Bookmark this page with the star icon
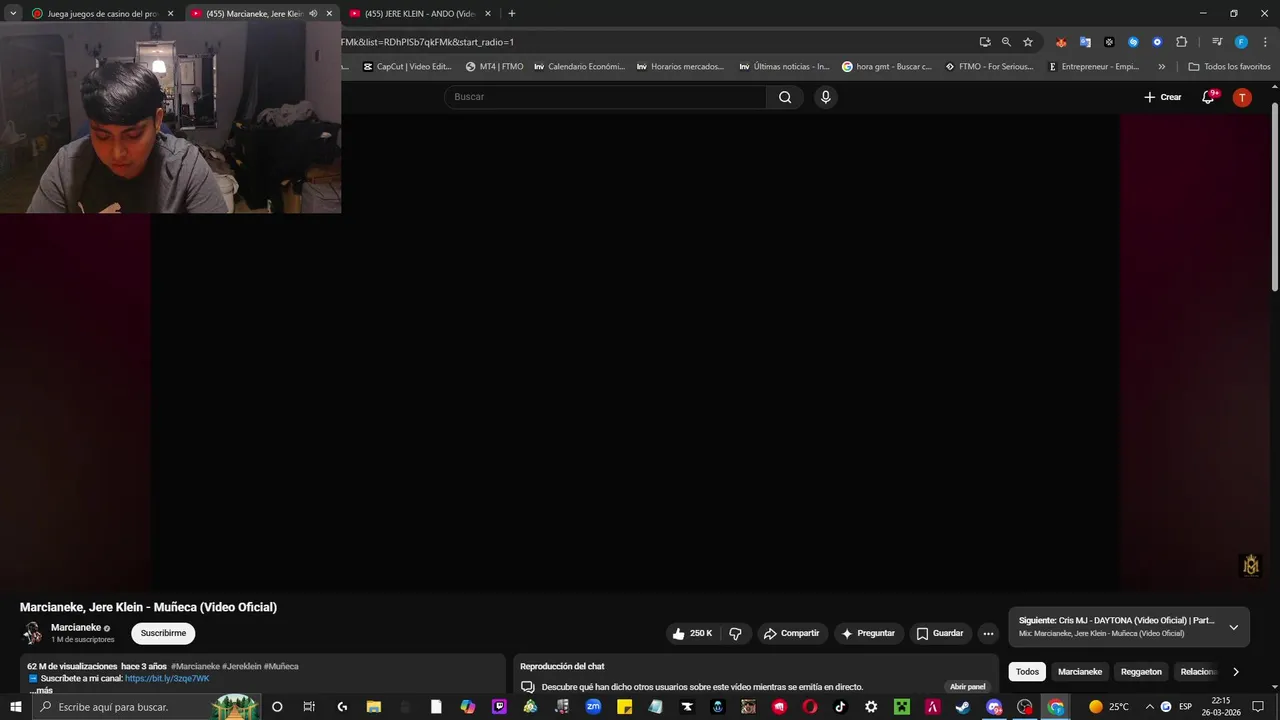The image size is (1280, 720). click(1028, 42)
